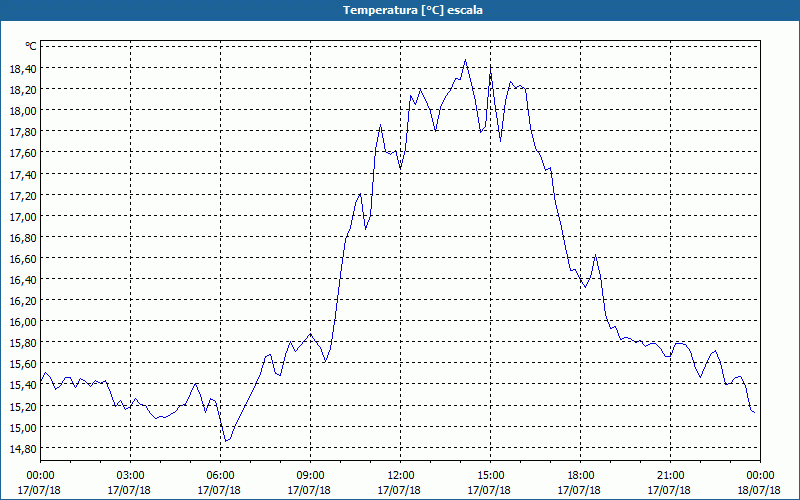Click the 15,80 y-axis value
The width and height of the screenshot is (800, 500).
tap(23, 342)
